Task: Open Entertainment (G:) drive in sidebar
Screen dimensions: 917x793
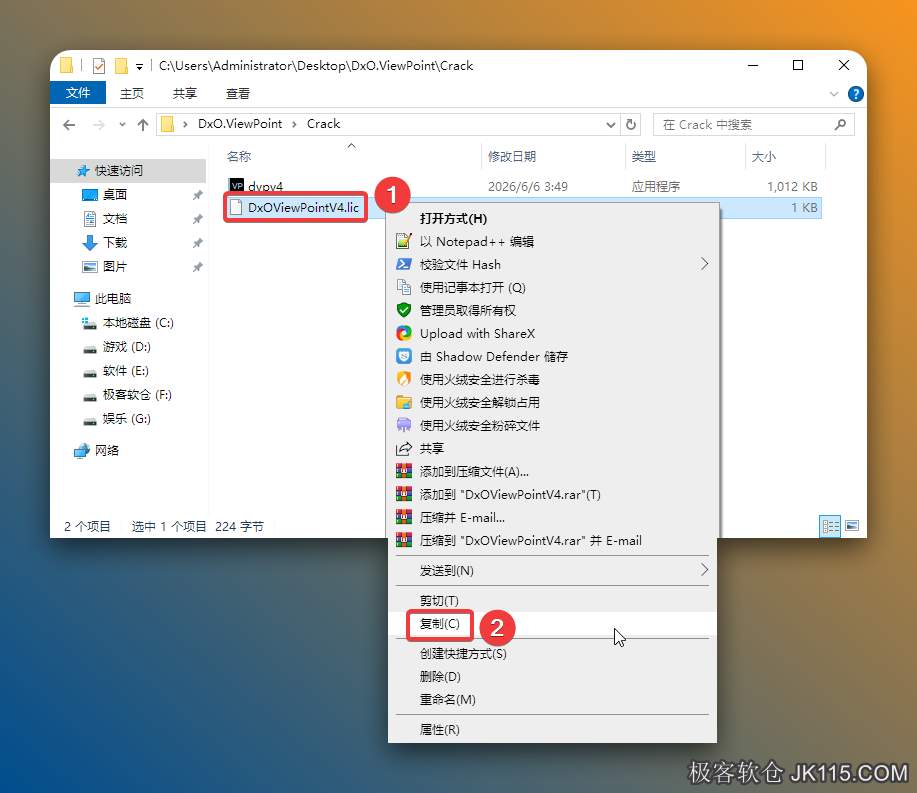Action: [x=126, y=418]
